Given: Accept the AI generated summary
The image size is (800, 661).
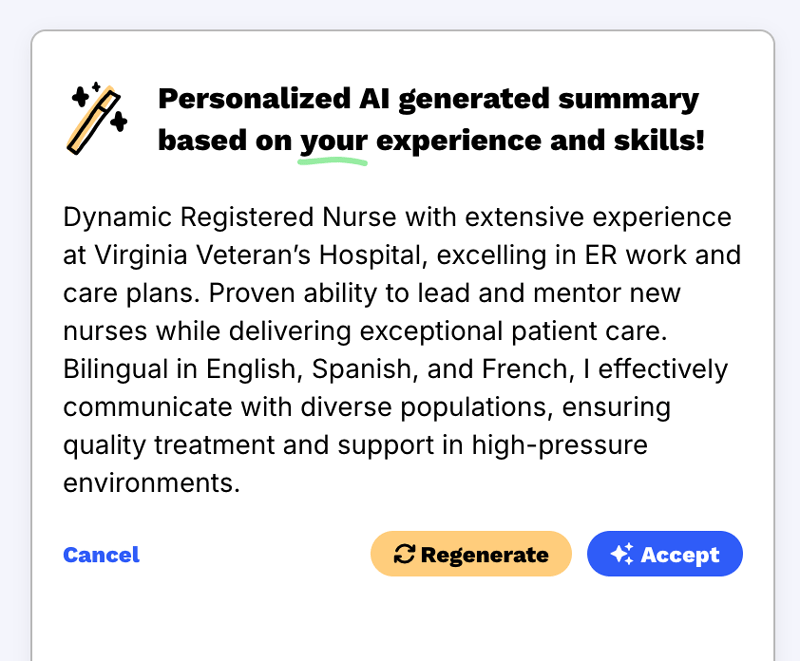Looking at the screenshot, I should [664, 553].
